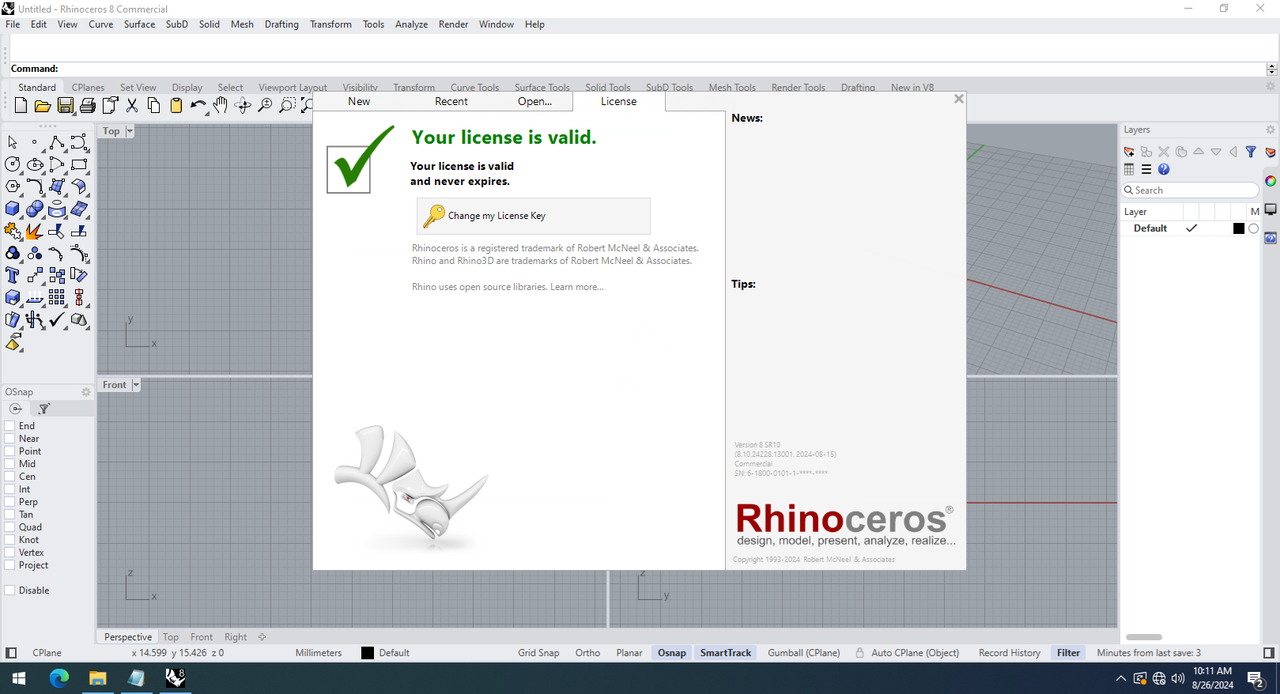The image size is (1280, 694).
Task: Open the Layers panel gear options
Action: click(x=1271, y=130)
